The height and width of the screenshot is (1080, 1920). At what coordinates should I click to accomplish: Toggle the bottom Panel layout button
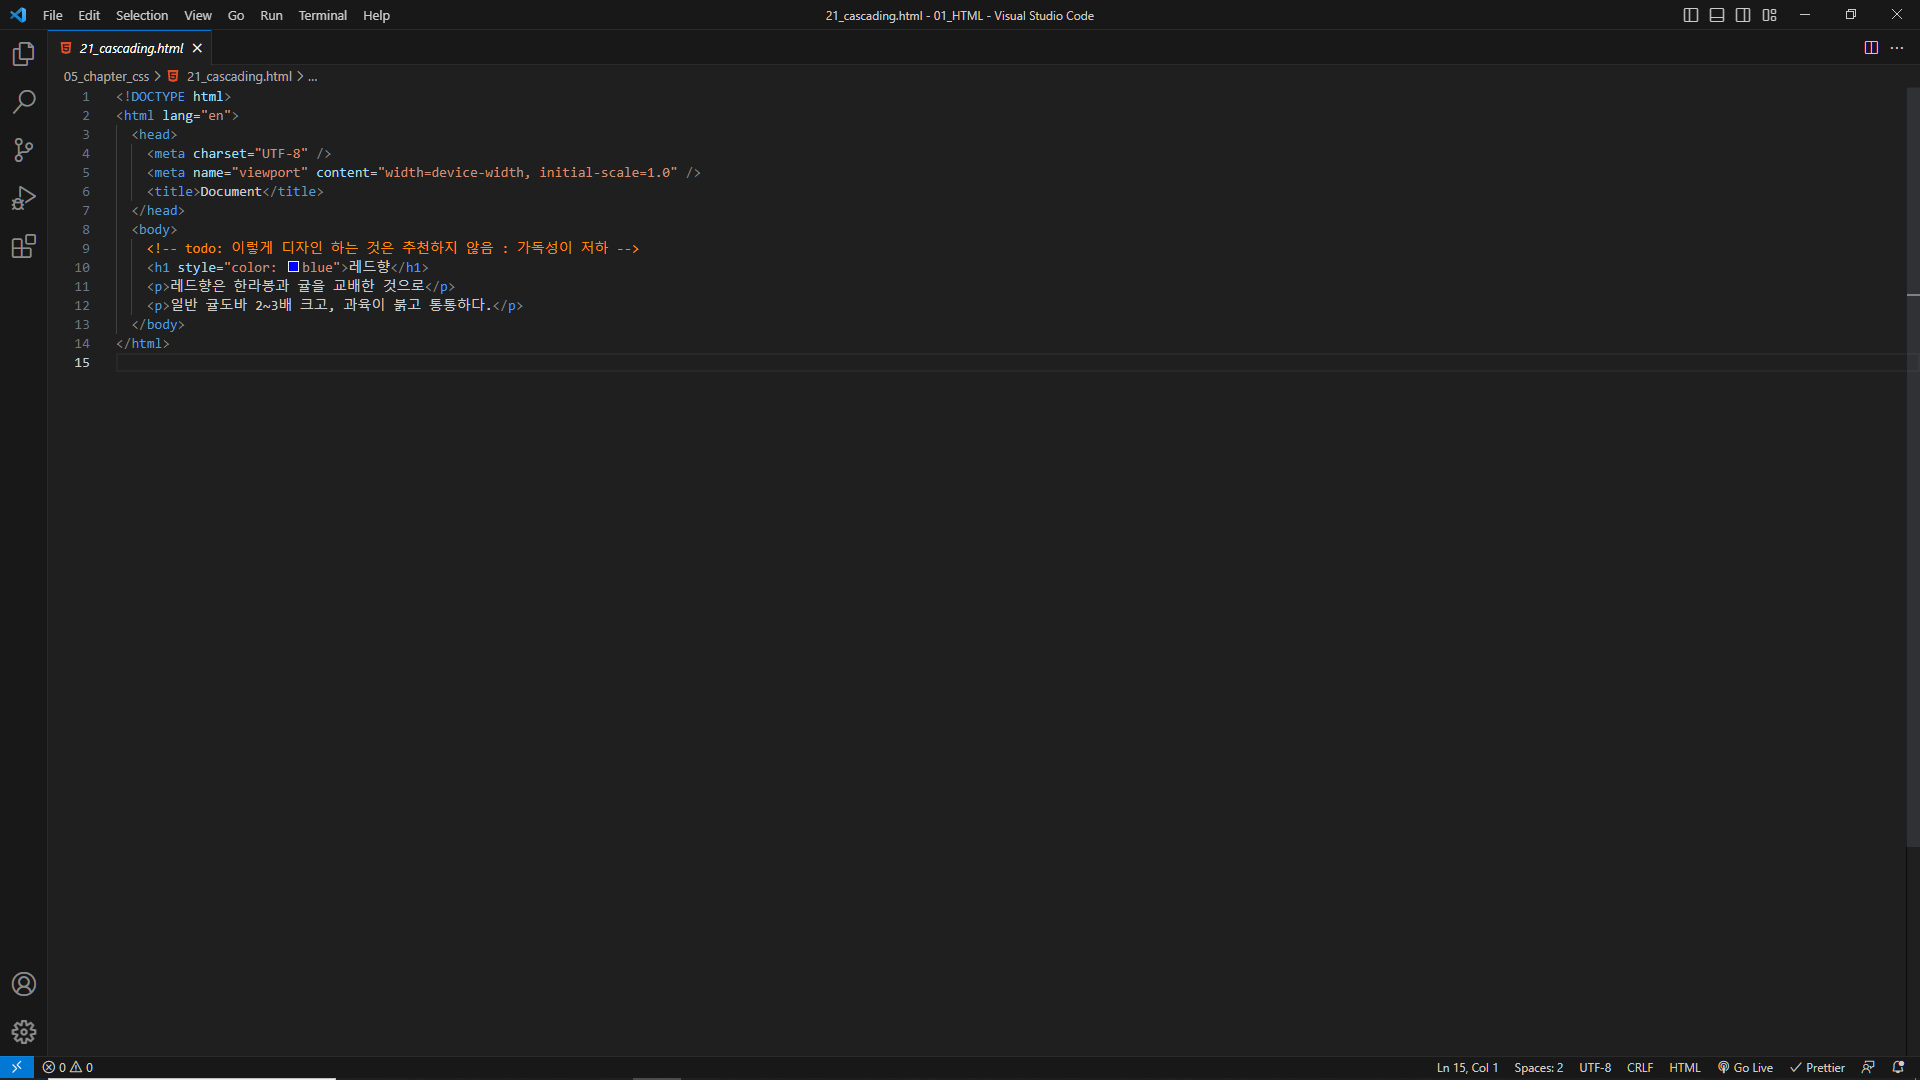point(1717,15)
